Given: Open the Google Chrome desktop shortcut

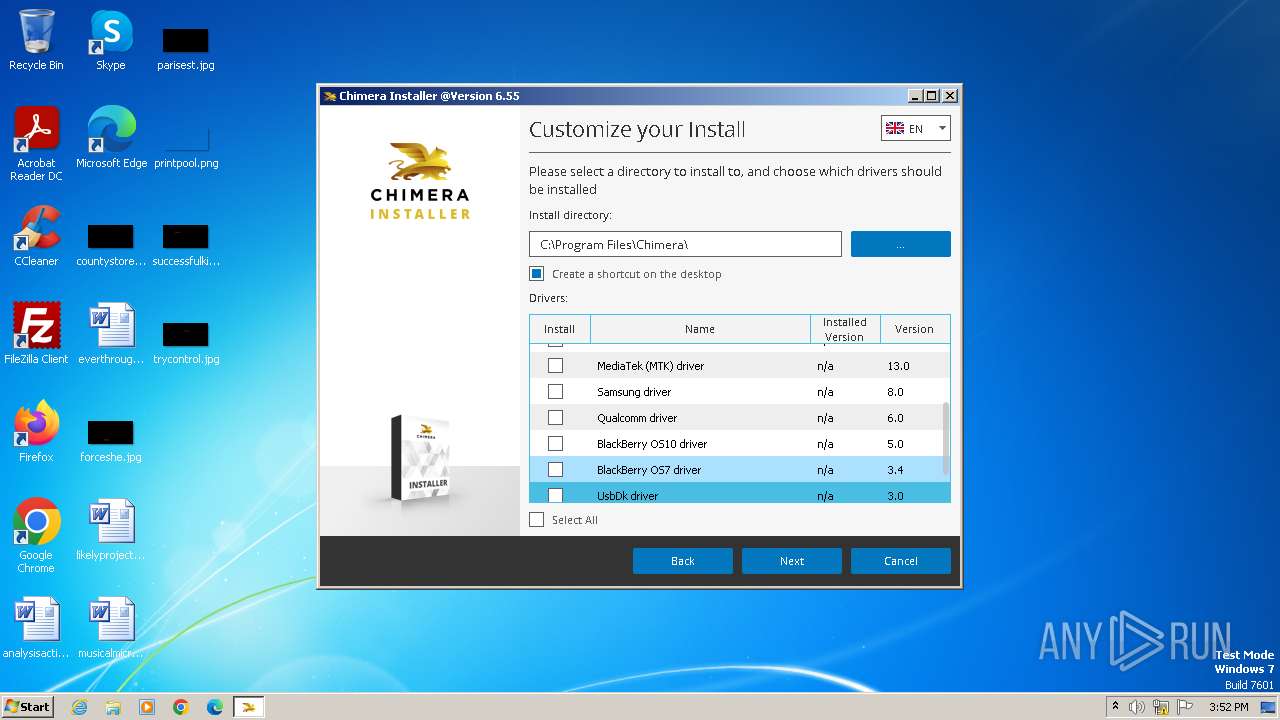Looking at the screenshot, I should (36, 536).
